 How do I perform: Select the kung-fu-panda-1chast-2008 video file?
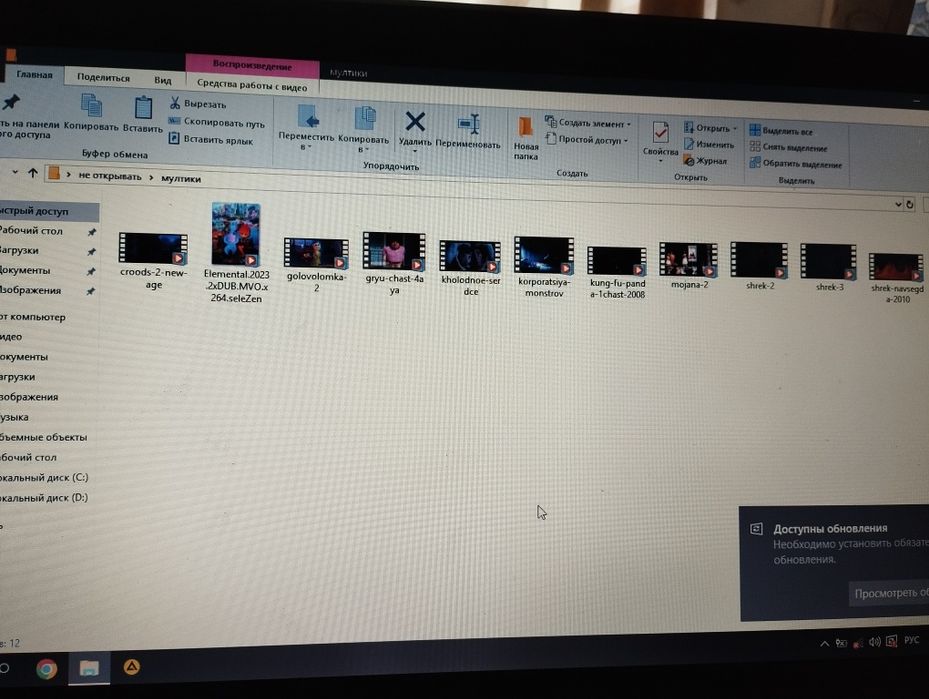tap(617, 273)
